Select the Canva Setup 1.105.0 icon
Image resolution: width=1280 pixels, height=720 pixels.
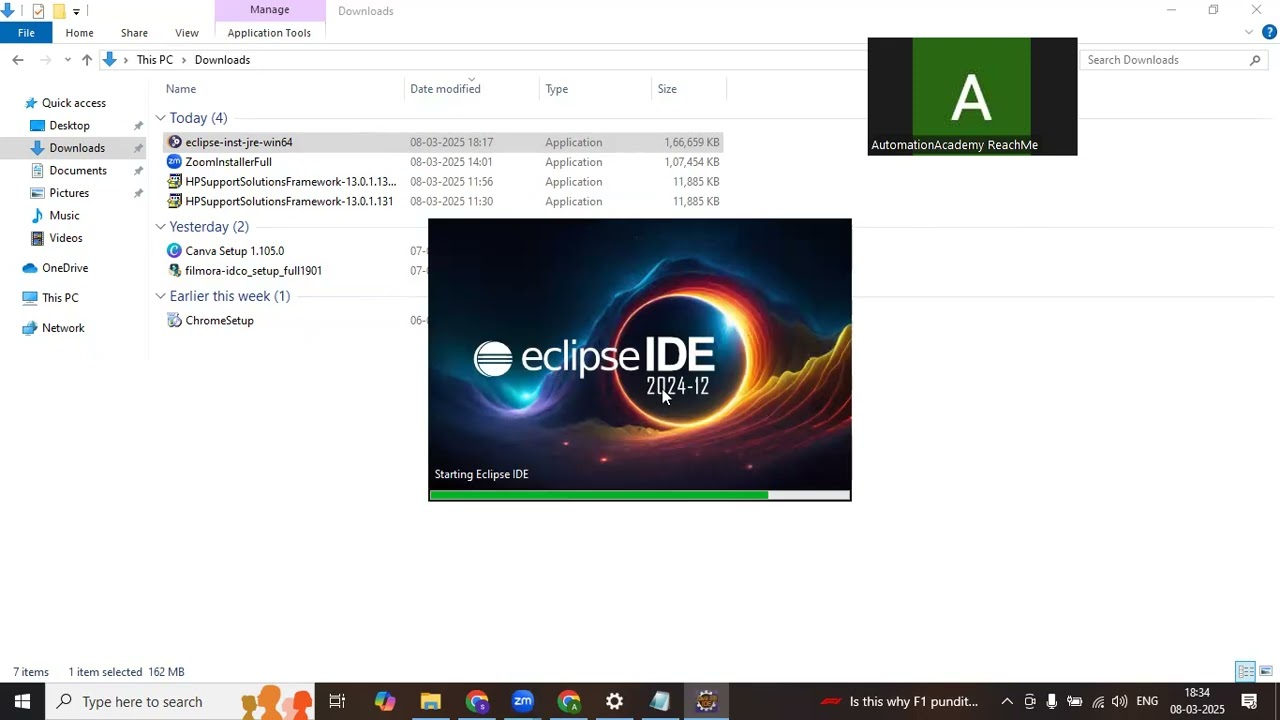click(x=175, y=251)
